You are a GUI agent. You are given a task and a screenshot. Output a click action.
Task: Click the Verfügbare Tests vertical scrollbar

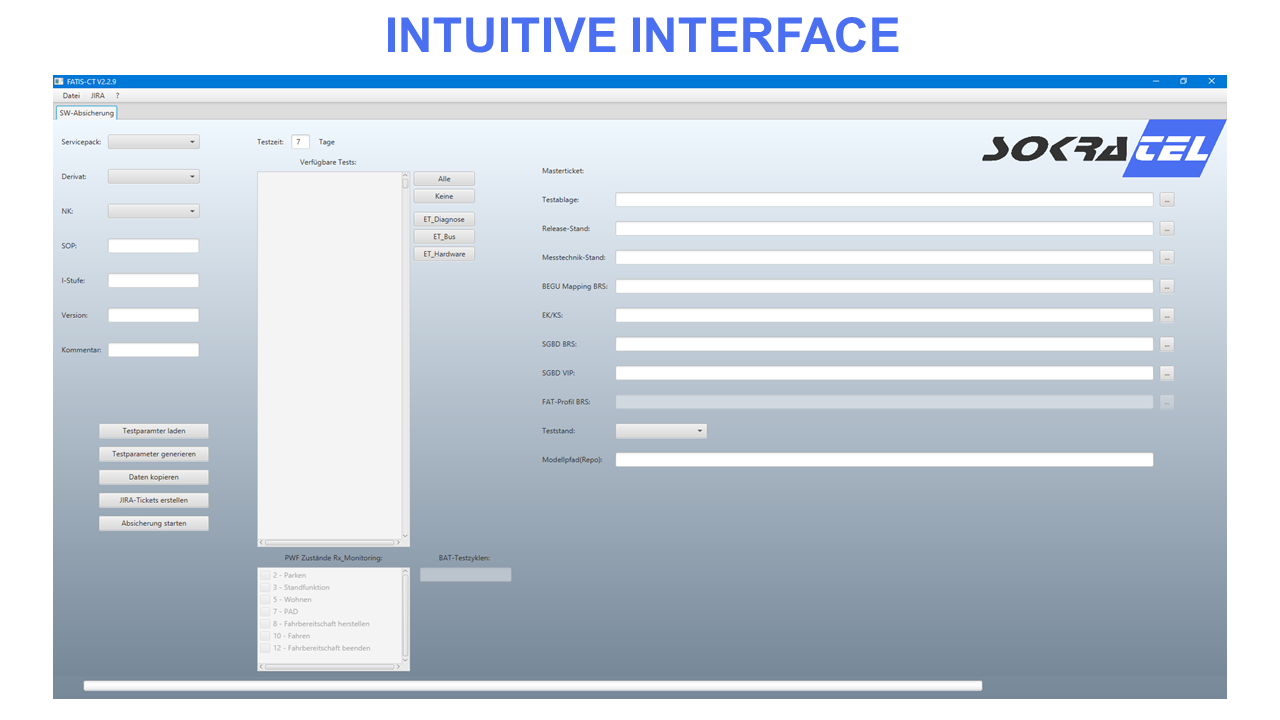[405, 356]
